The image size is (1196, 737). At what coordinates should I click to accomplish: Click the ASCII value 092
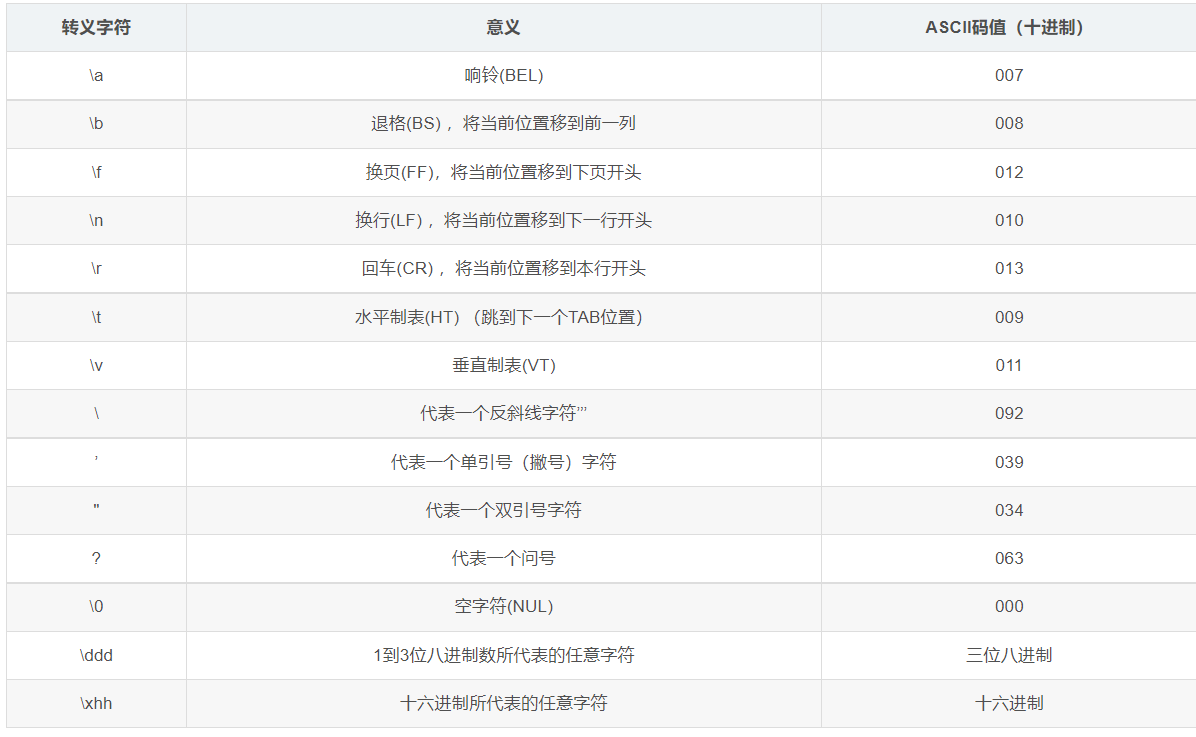(x=1008, y=414)
